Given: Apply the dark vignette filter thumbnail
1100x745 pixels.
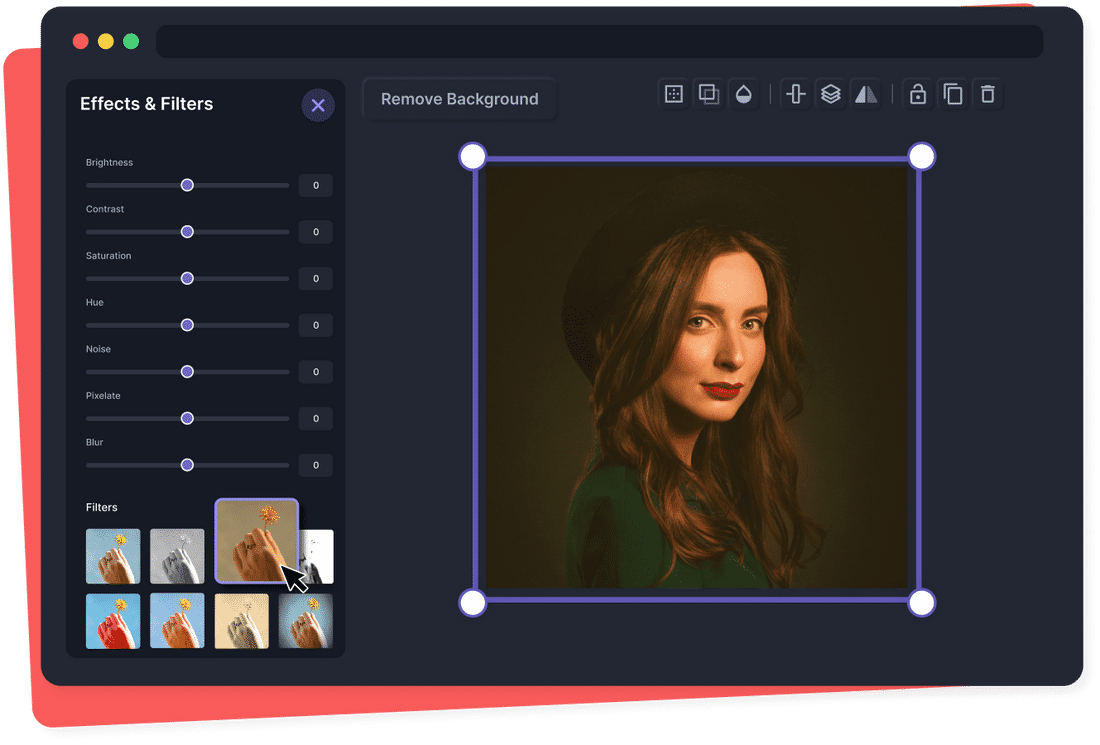Looking at the screenshot, I should pos(306,621).
